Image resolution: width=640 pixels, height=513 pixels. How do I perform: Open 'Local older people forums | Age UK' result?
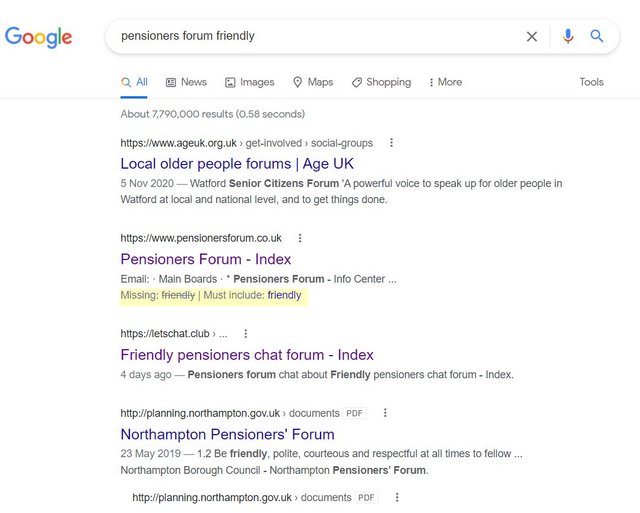[x=237, y=164]
